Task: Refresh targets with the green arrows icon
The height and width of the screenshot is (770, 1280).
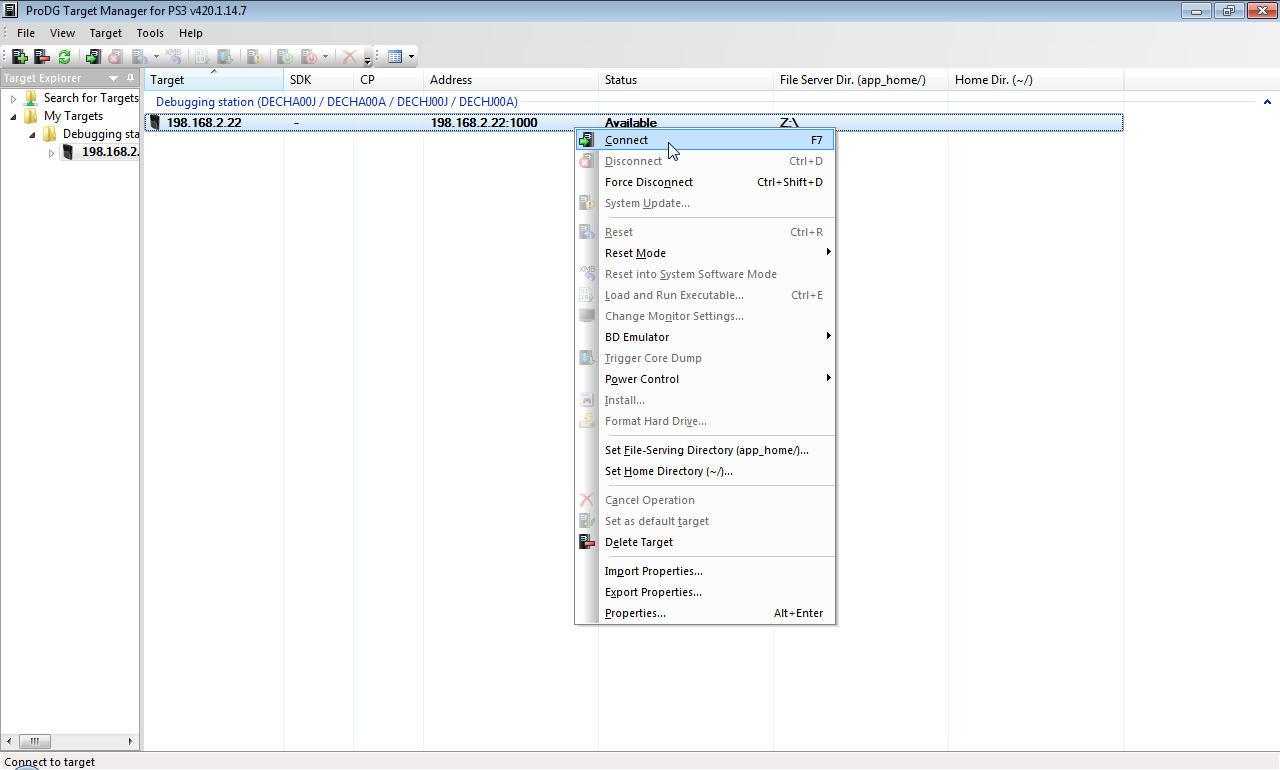Action: [64, 57]
